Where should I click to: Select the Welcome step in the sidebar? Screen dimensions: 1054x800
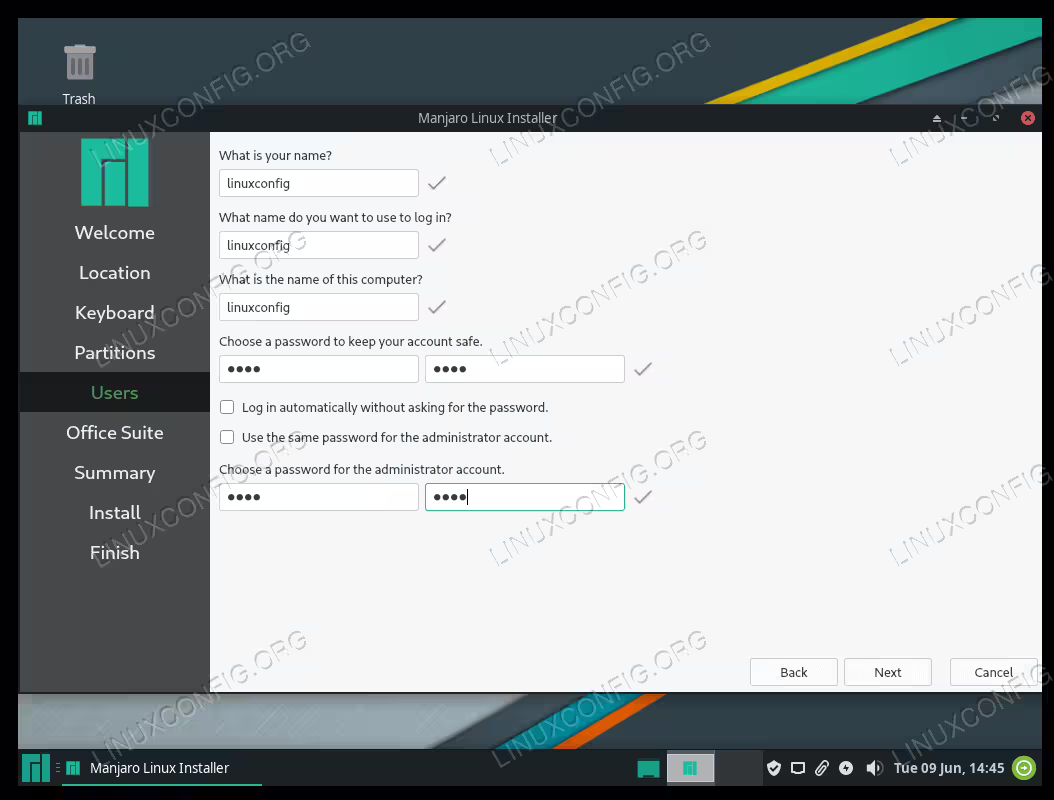[115, 233]
